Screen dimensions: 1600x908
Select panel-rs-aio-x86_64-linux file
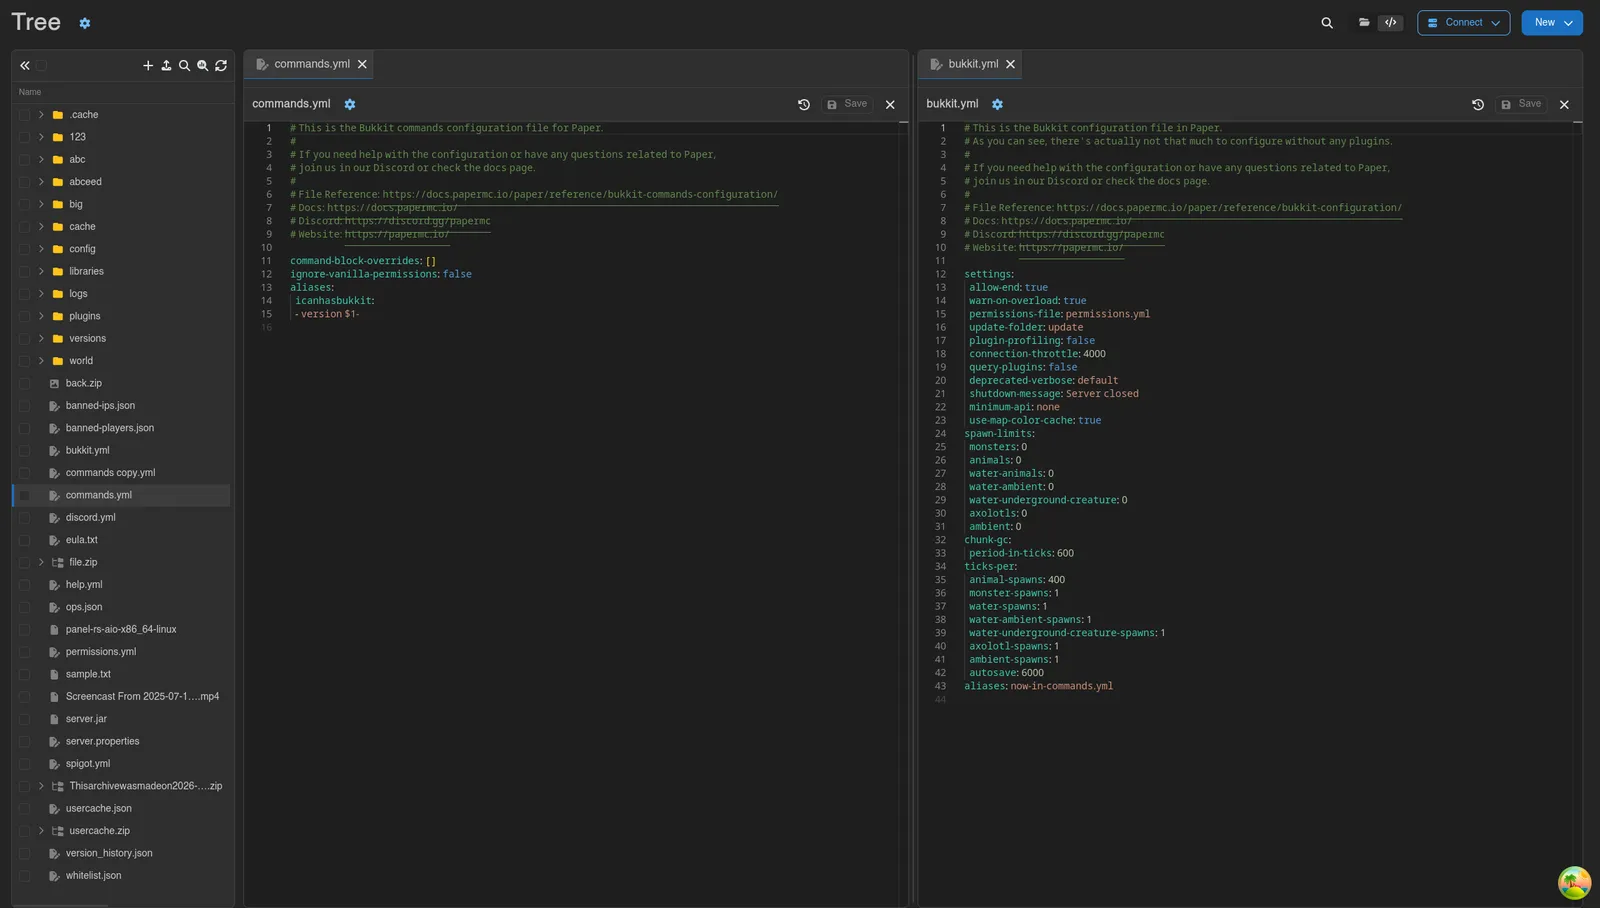[x=121, y=630]
